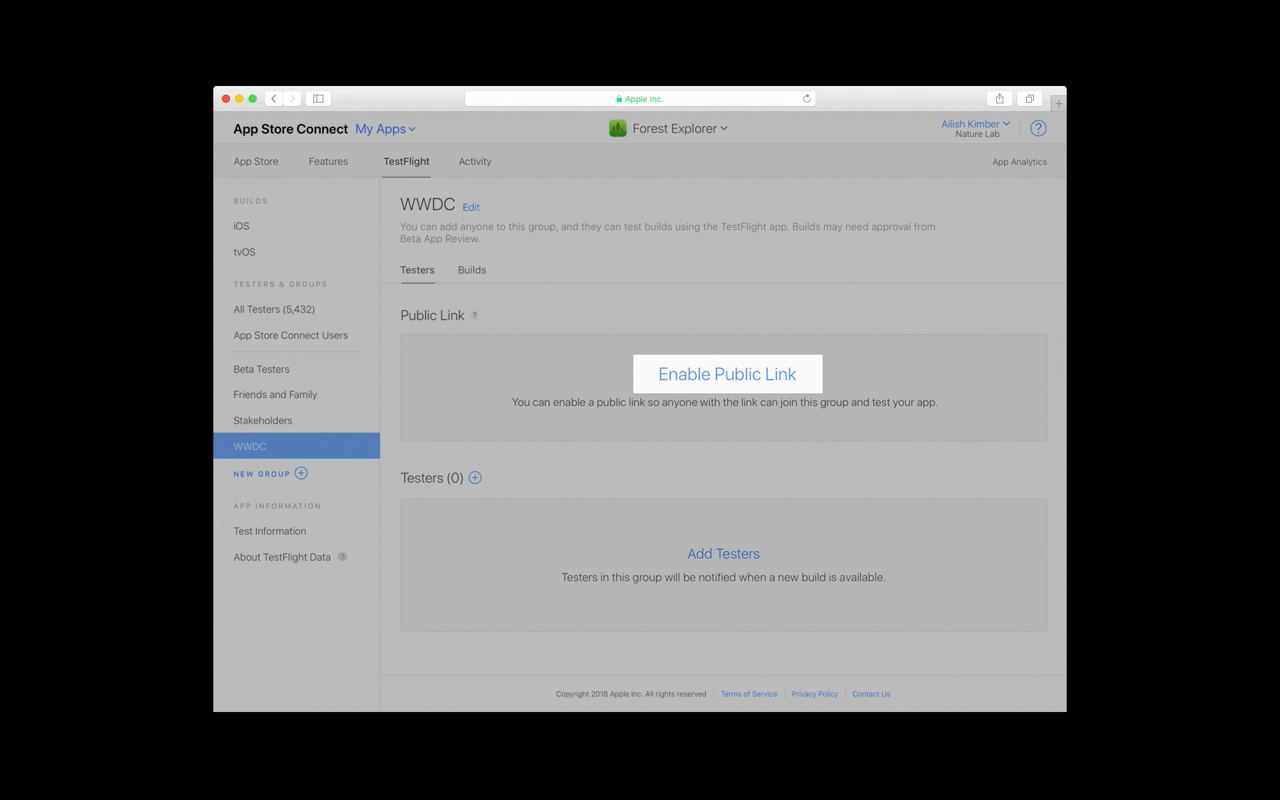Switch to the App Store tab
The height and width of the screenshot is (800, 1280).
(256, 161)
